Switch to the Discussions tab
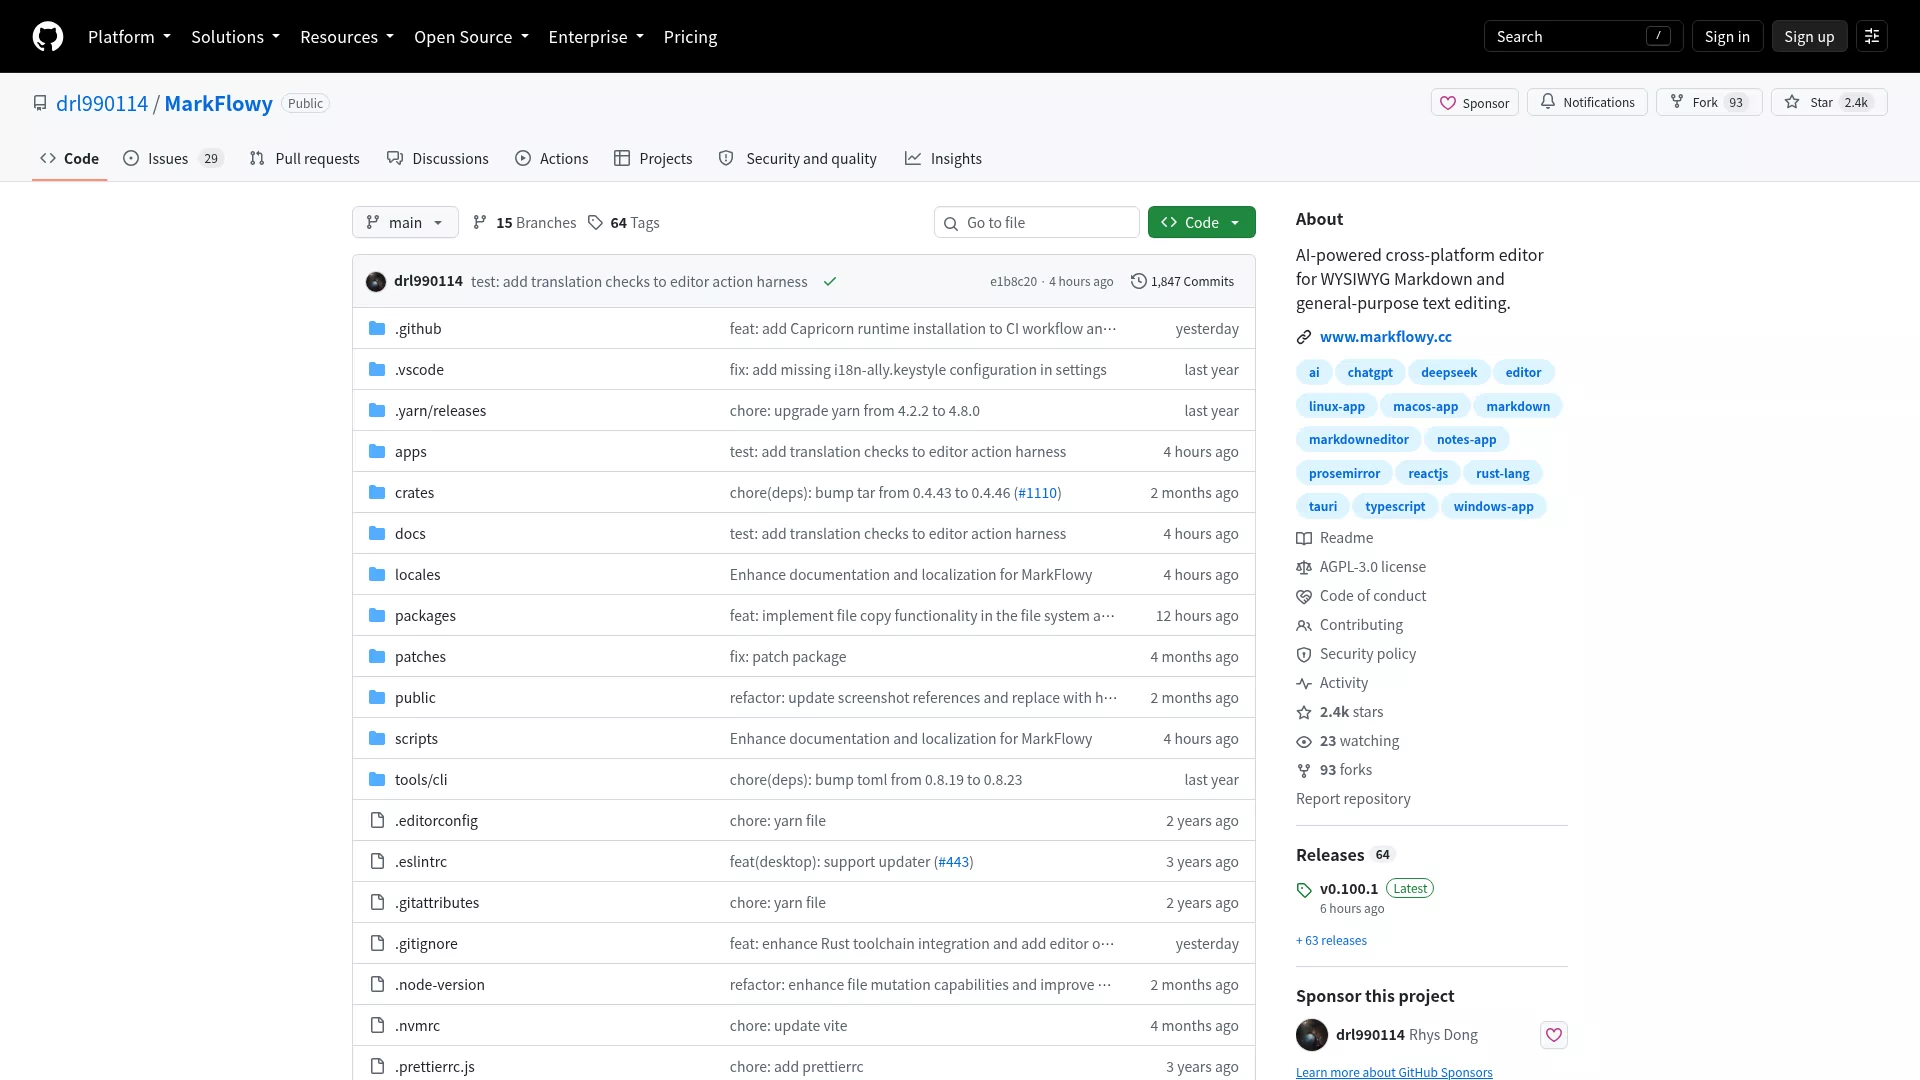Viewport: 1920px width, 1080px height. click(438, 158)
